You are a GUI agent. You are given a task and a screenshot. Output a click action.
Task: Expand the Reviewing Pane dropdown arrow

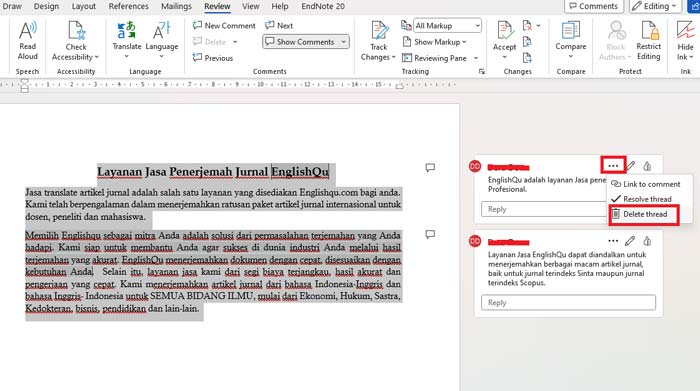[476, 58]
